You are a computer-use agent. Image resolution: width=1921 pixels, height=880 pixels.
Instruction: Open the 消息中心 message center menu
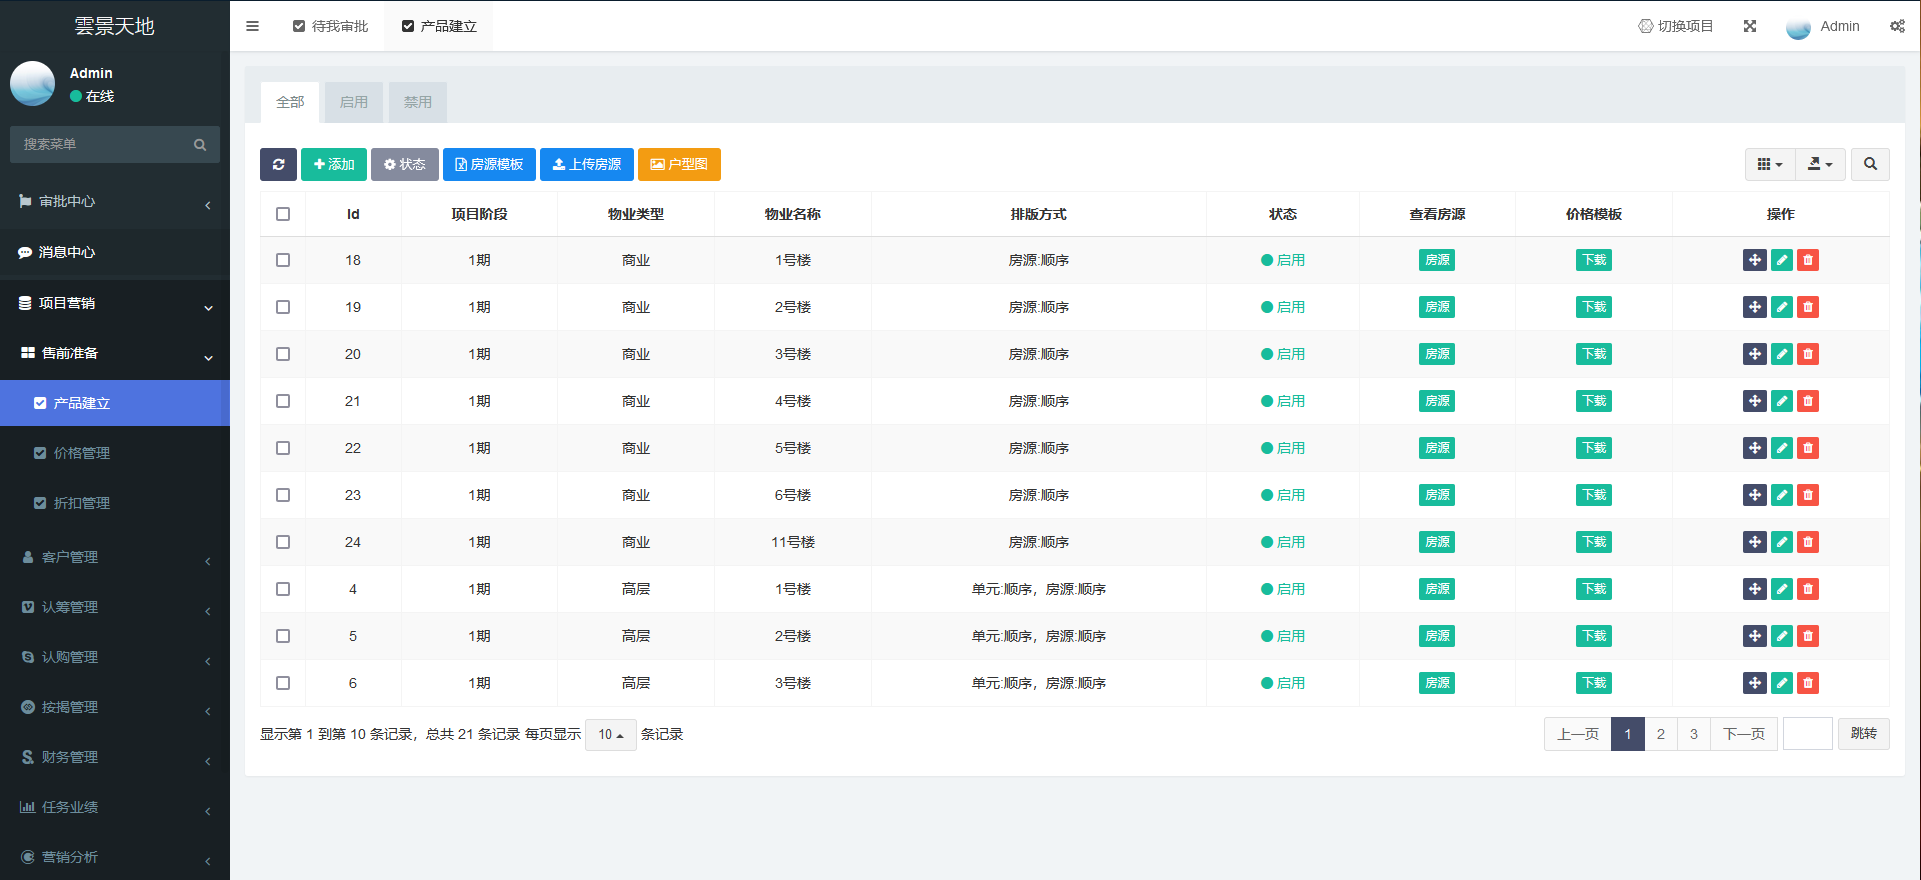click(115, 252)
